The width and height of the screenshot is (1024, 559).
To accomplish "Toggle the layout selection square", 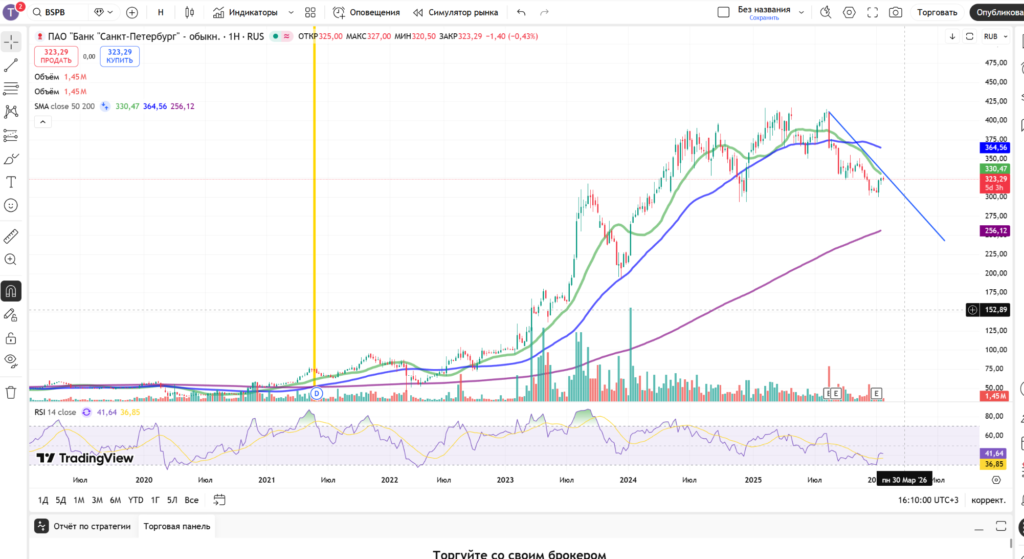I will [x=723, y=12].
